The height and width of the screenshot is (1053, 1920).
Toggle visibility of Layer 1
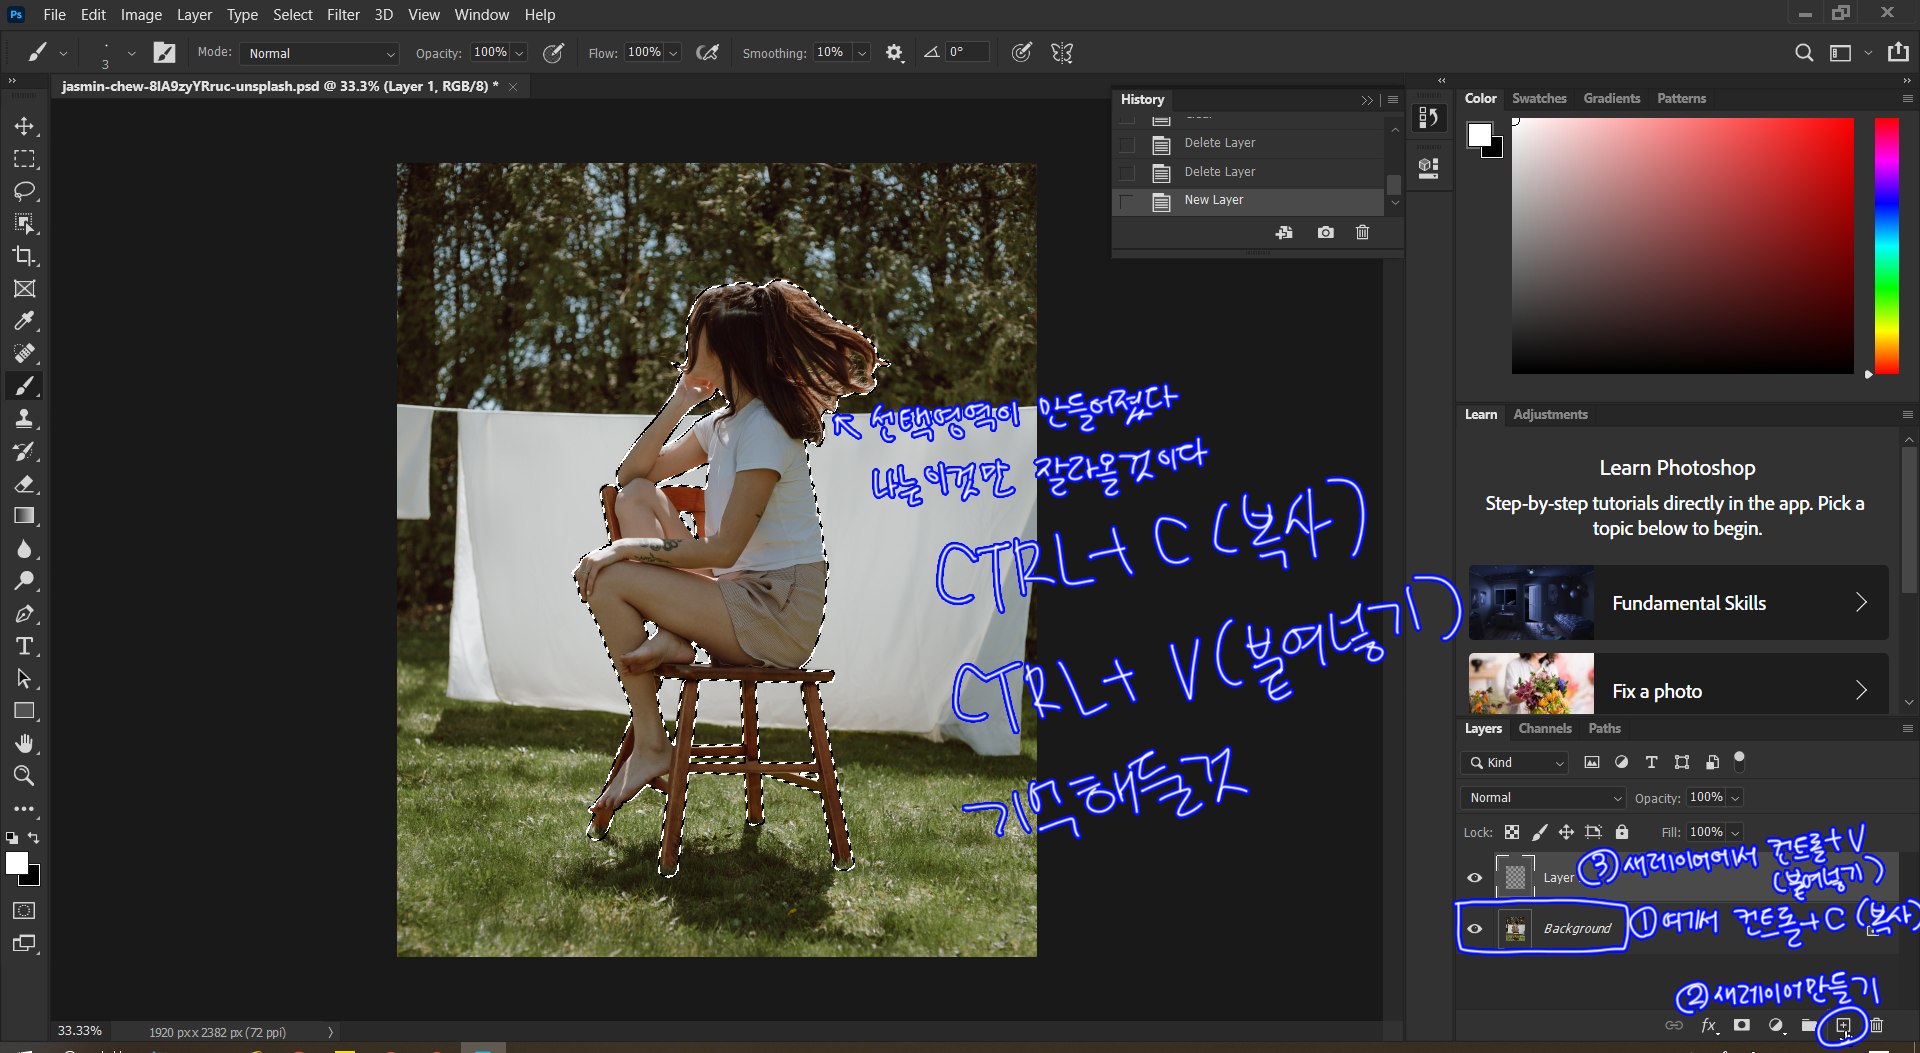coord(1474,877)
